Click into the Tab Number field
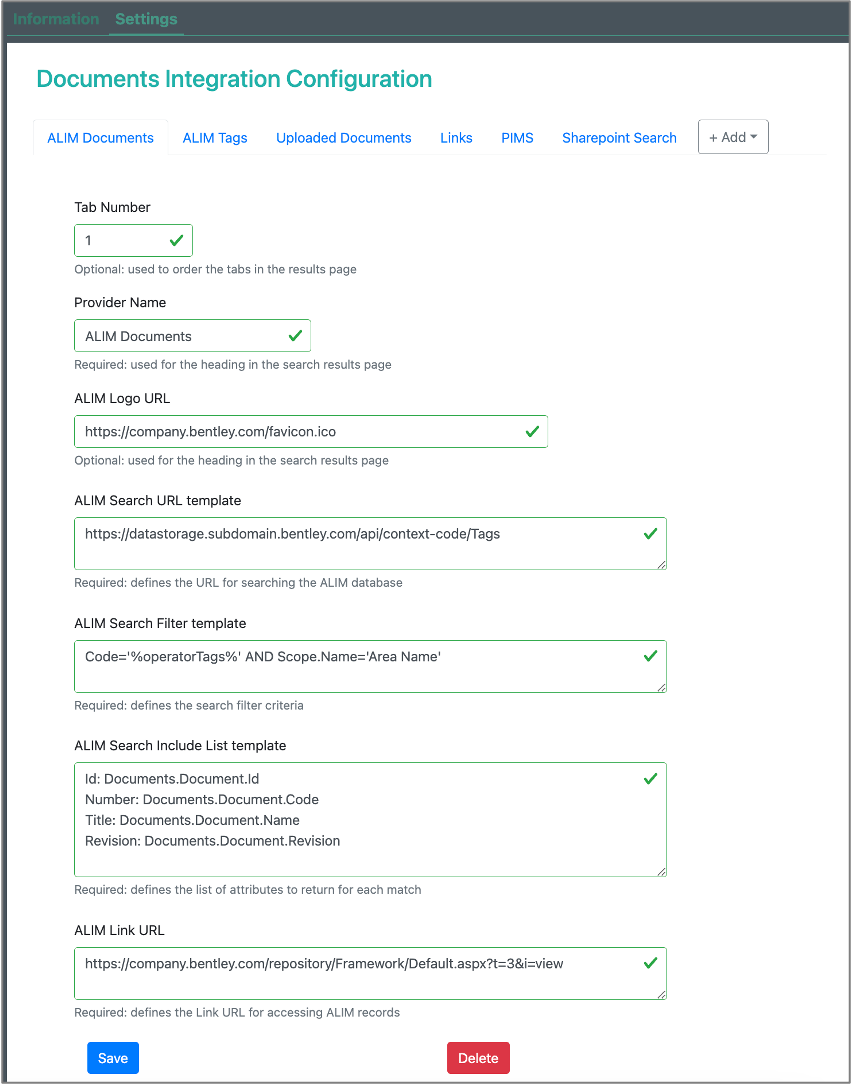This screenshot has width=852, height=1084. coord(133,241)
